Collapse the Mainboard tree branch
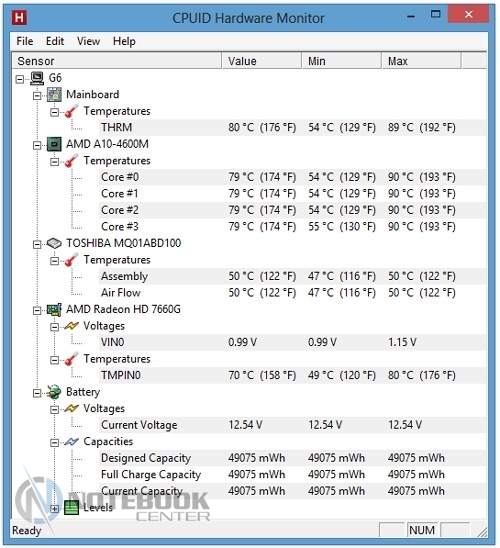This screenshot has height=548, width=500. (37, 96)
